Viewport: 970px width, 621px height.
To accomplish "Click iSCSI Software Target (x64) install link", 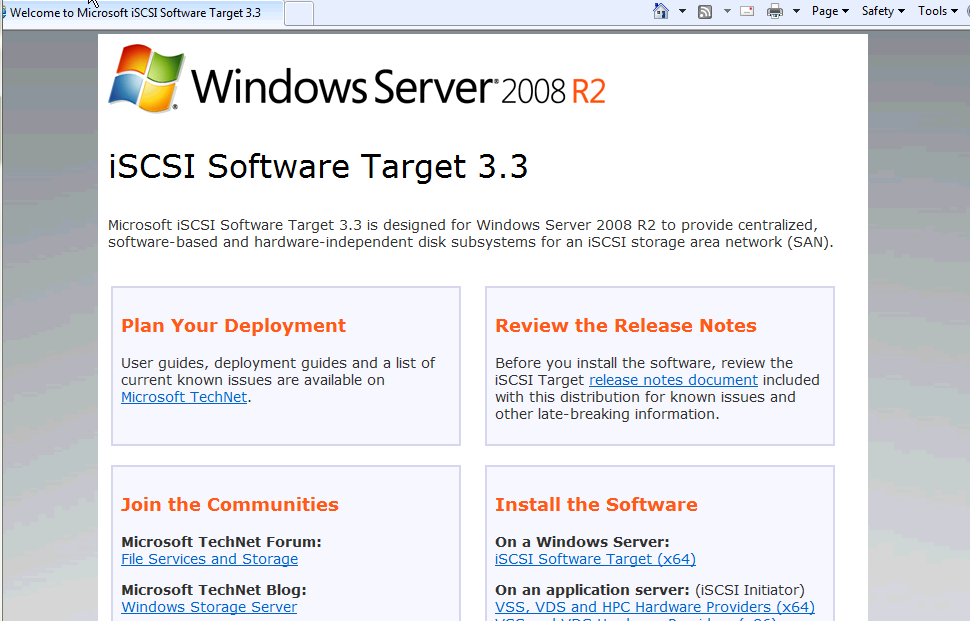I will pyautogui.click(x=595, y=559).
